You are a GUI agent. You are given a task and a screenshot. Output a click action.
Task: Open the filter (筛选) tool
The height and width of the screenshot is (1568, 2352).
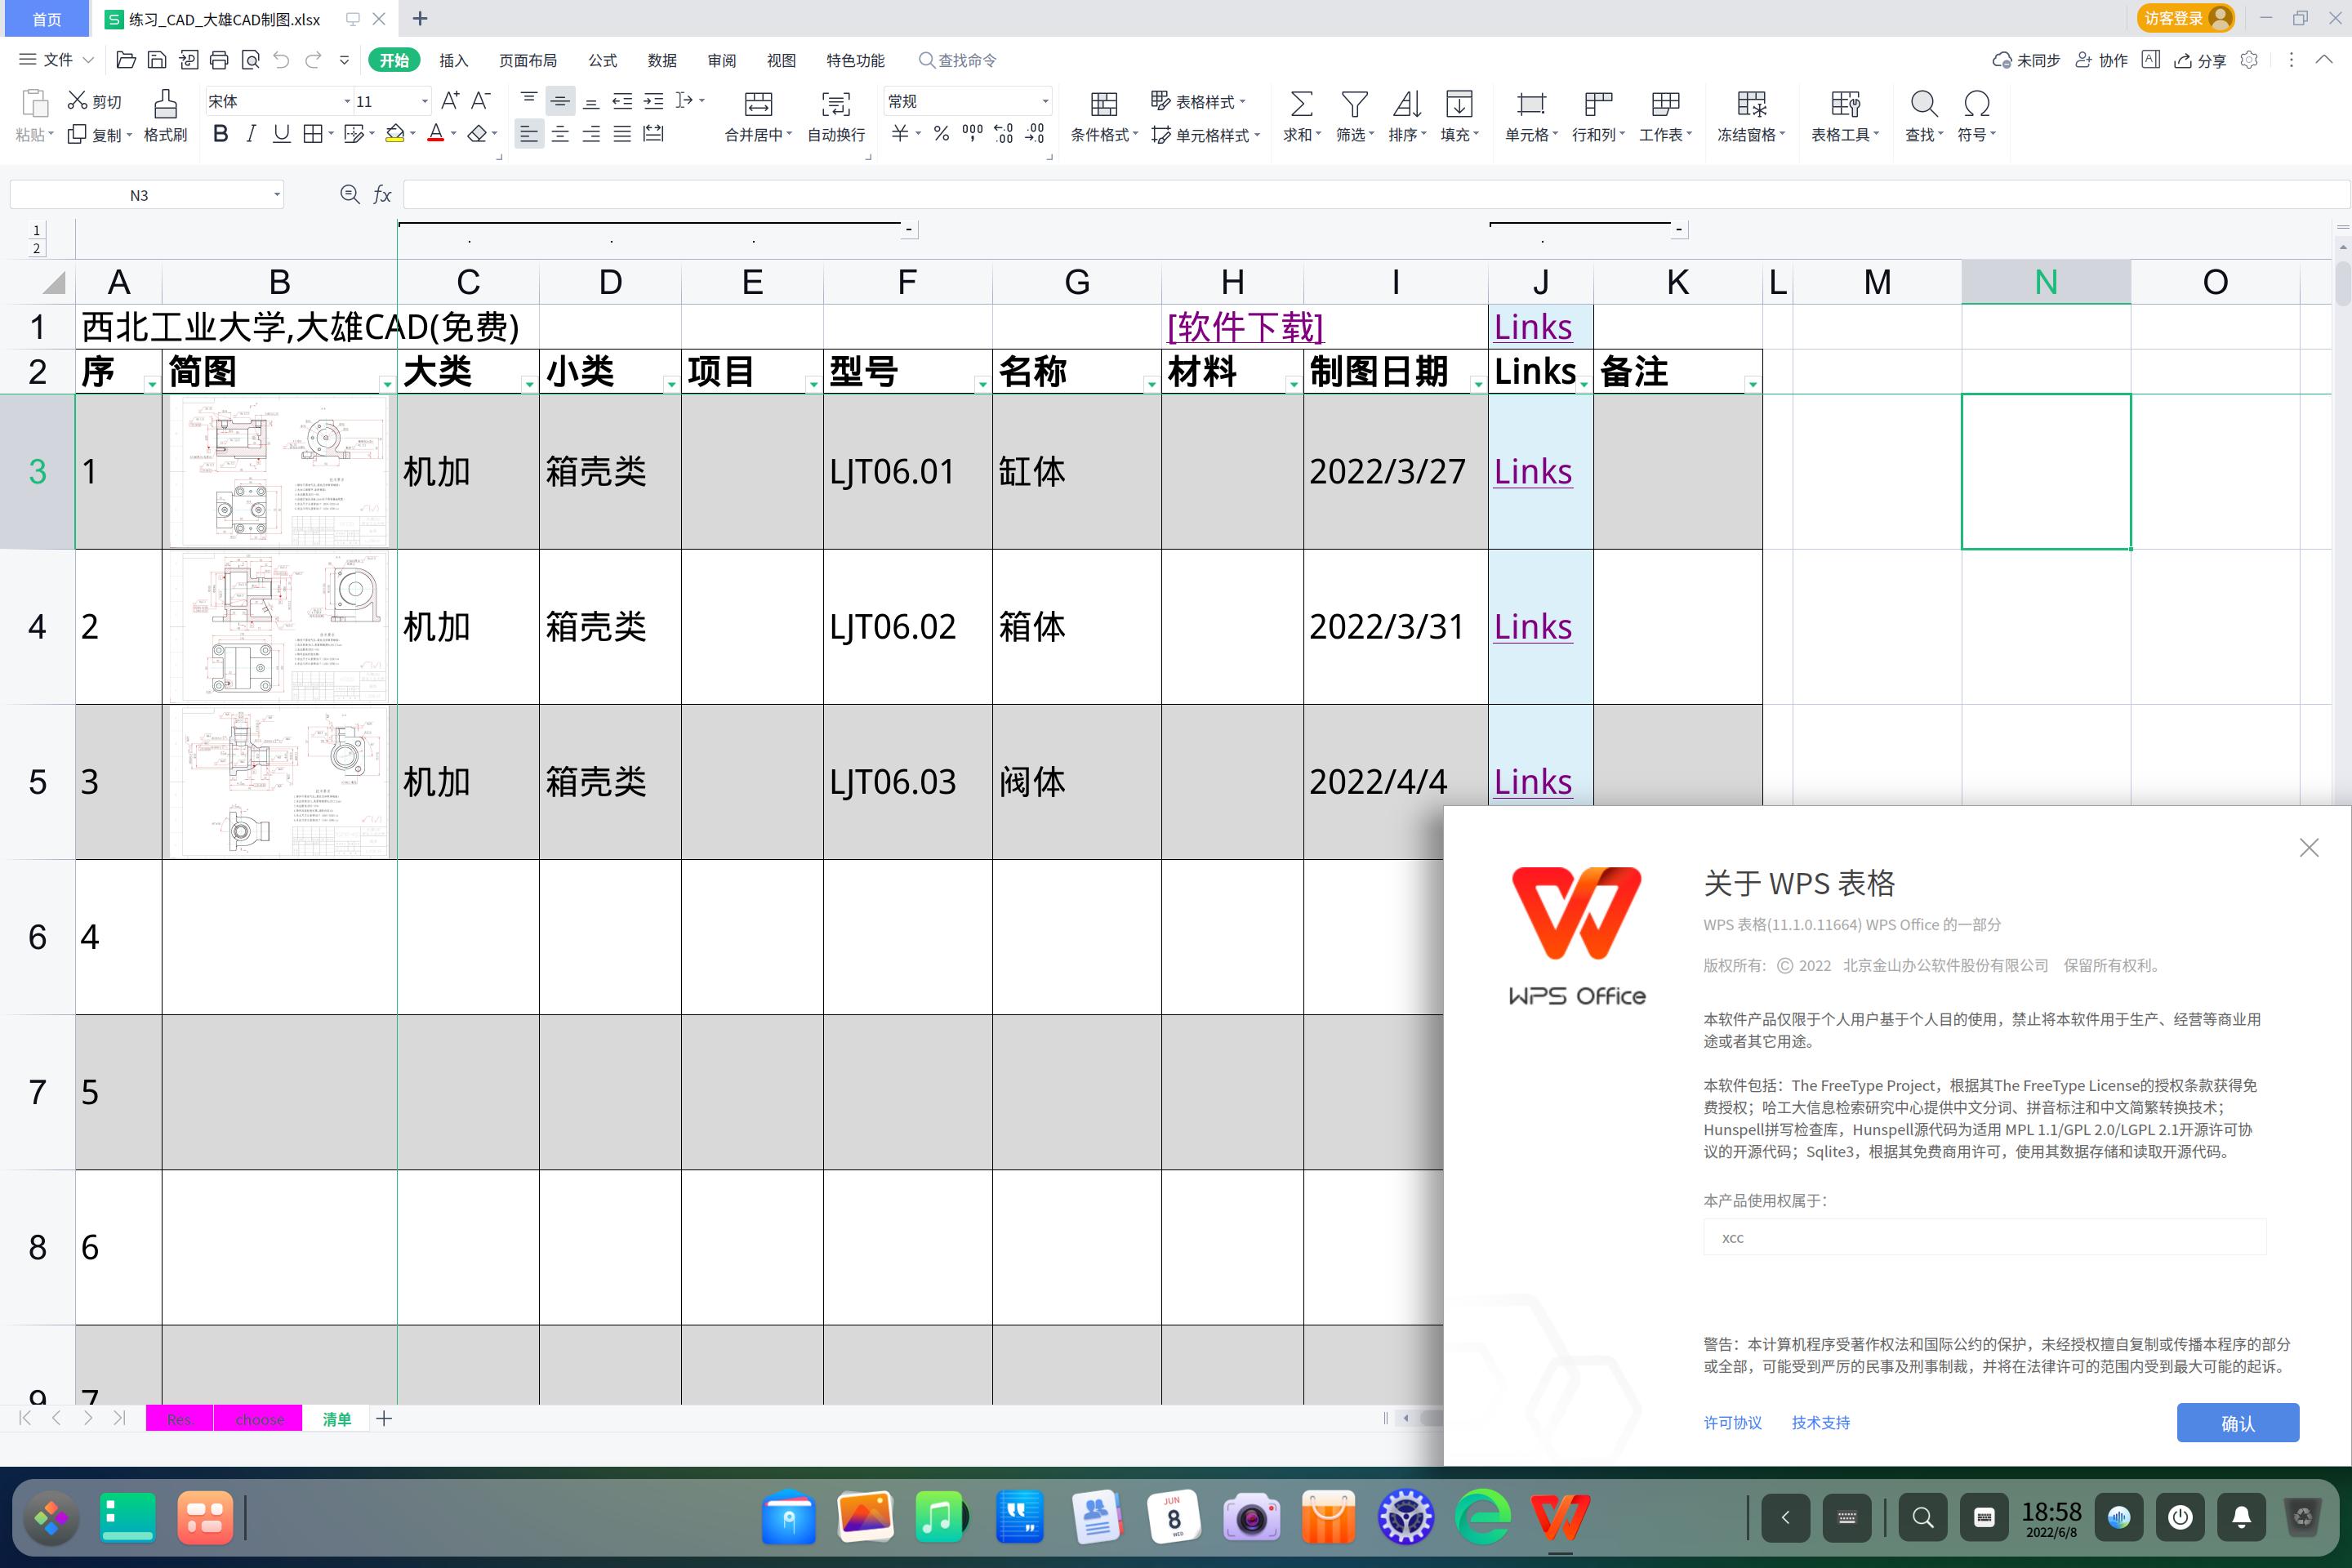pos(1354,115)
